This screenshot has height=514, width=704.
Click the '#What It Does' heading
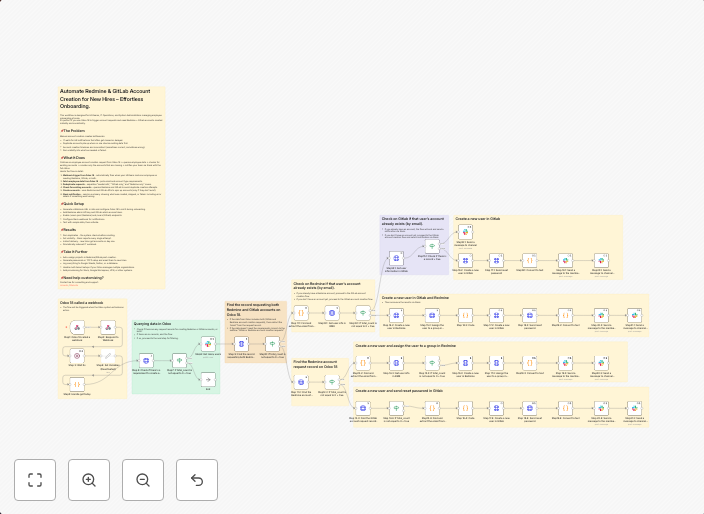click(x=73, y=158)
